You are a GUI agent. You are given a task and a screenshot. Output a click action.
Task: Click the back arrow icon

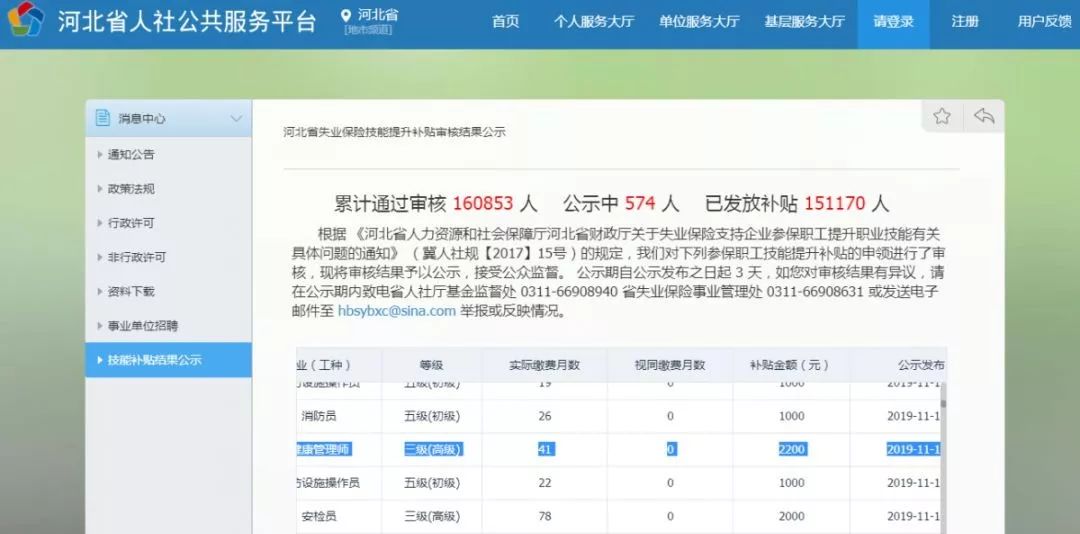click(984, 116)
